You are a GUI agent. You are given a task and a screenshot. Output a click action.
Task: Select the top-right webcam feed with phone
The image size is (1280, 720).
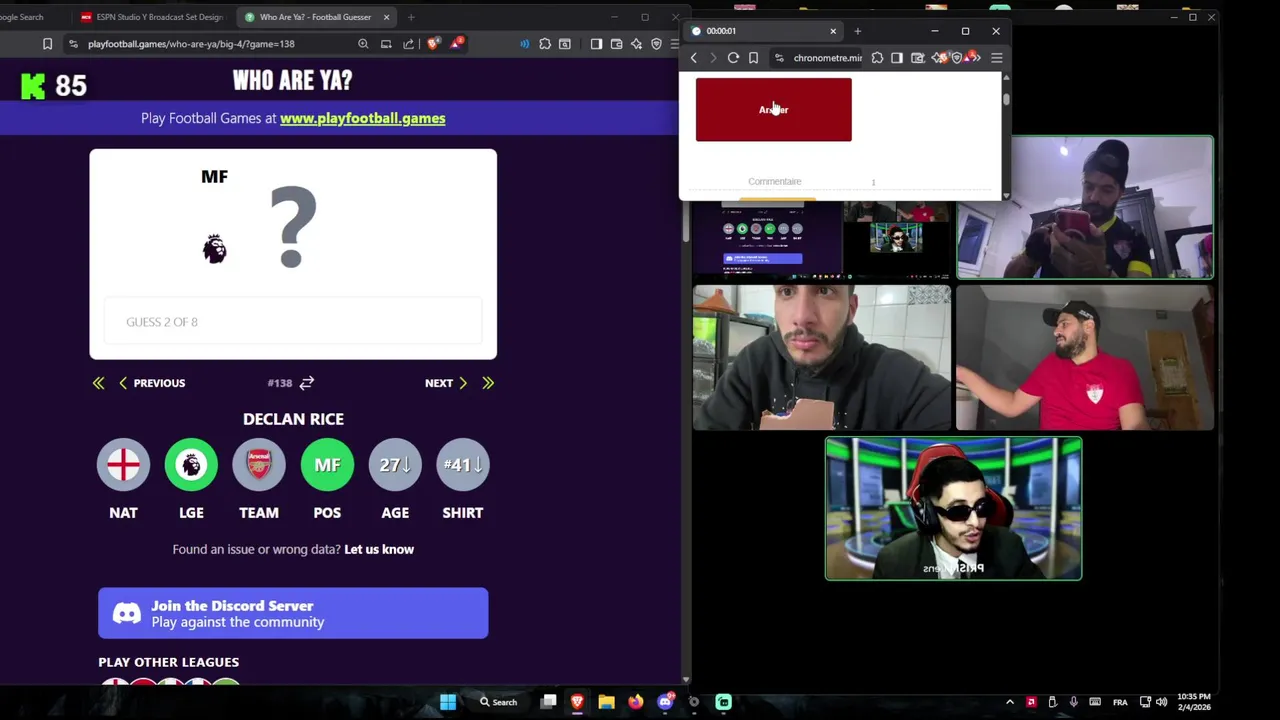pos(1085,208)
